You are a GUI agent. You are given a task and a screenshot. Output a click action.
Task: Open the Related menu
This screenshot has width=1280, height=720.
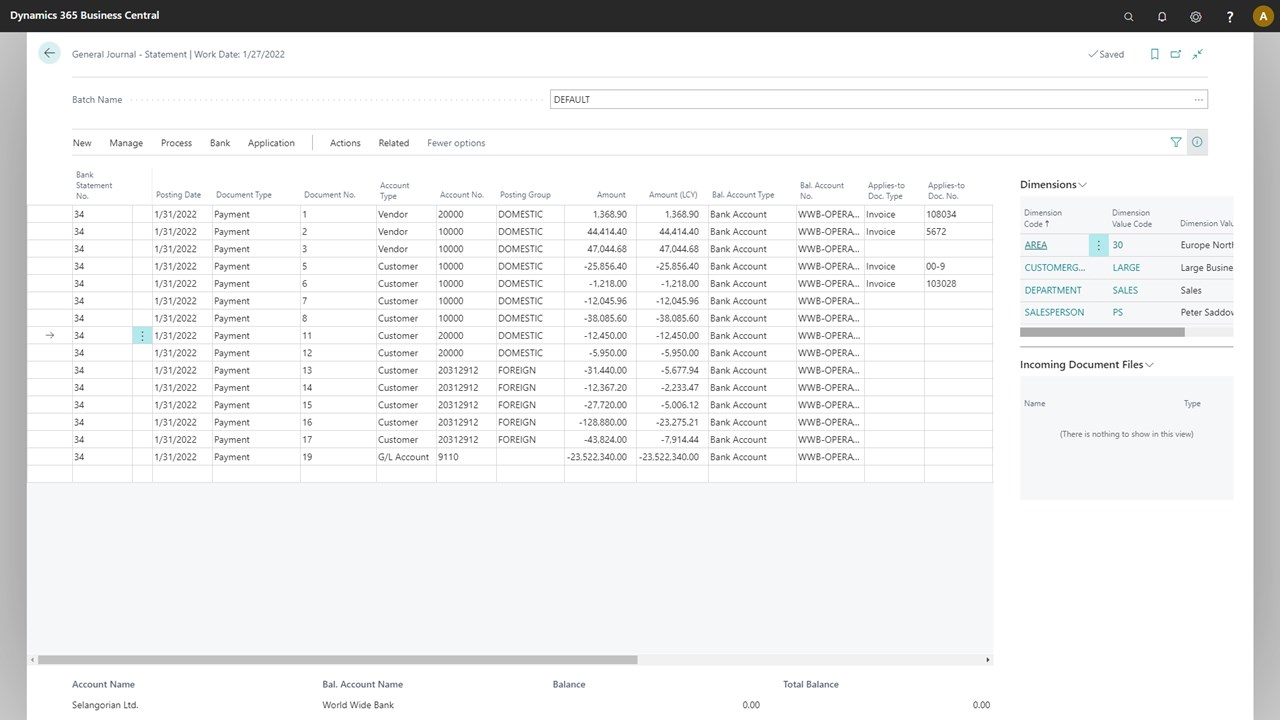tap(394, 143)
